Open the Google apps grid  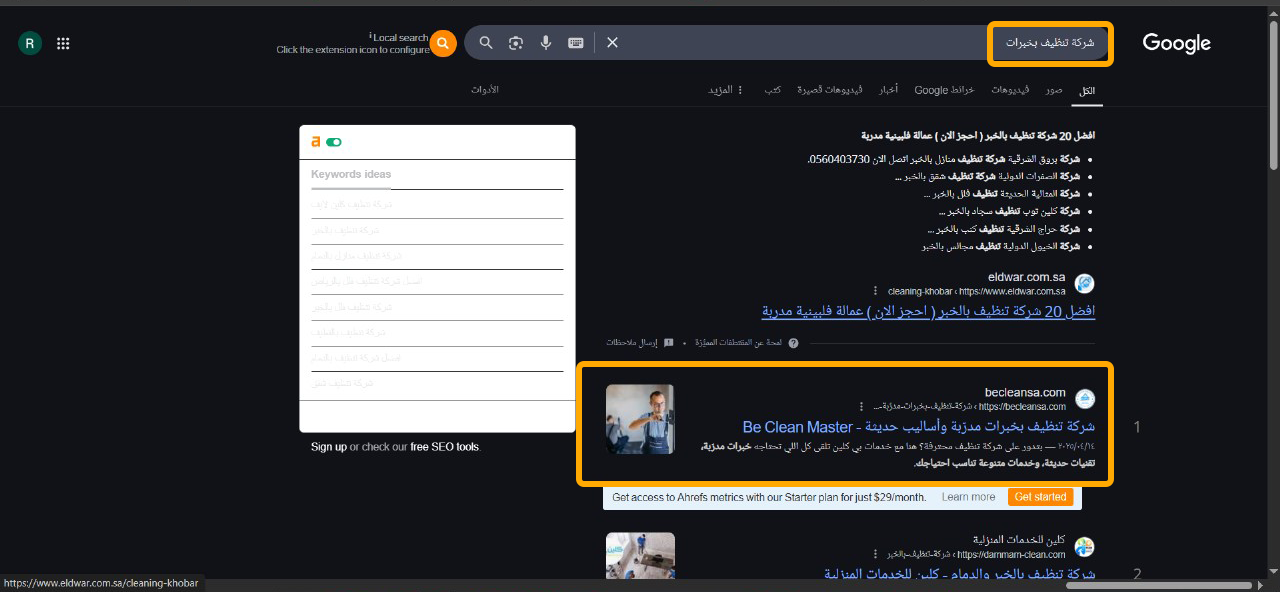click(x=63, y=43)
